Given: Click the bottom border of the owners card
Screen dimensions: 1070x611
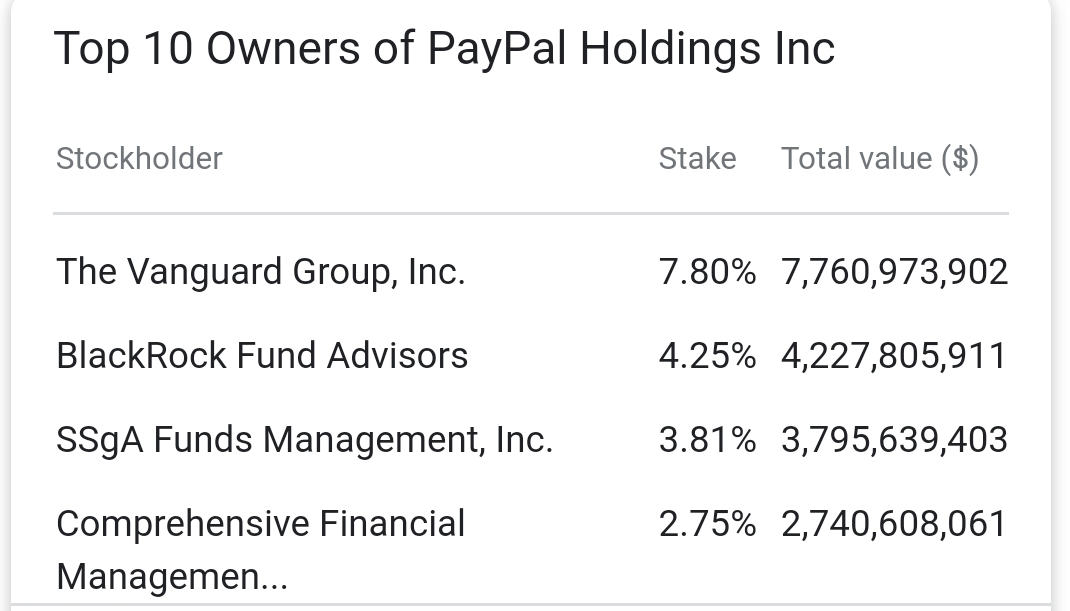Looking at the screenshot, I should pyautogui.click(x=530, y=604).
